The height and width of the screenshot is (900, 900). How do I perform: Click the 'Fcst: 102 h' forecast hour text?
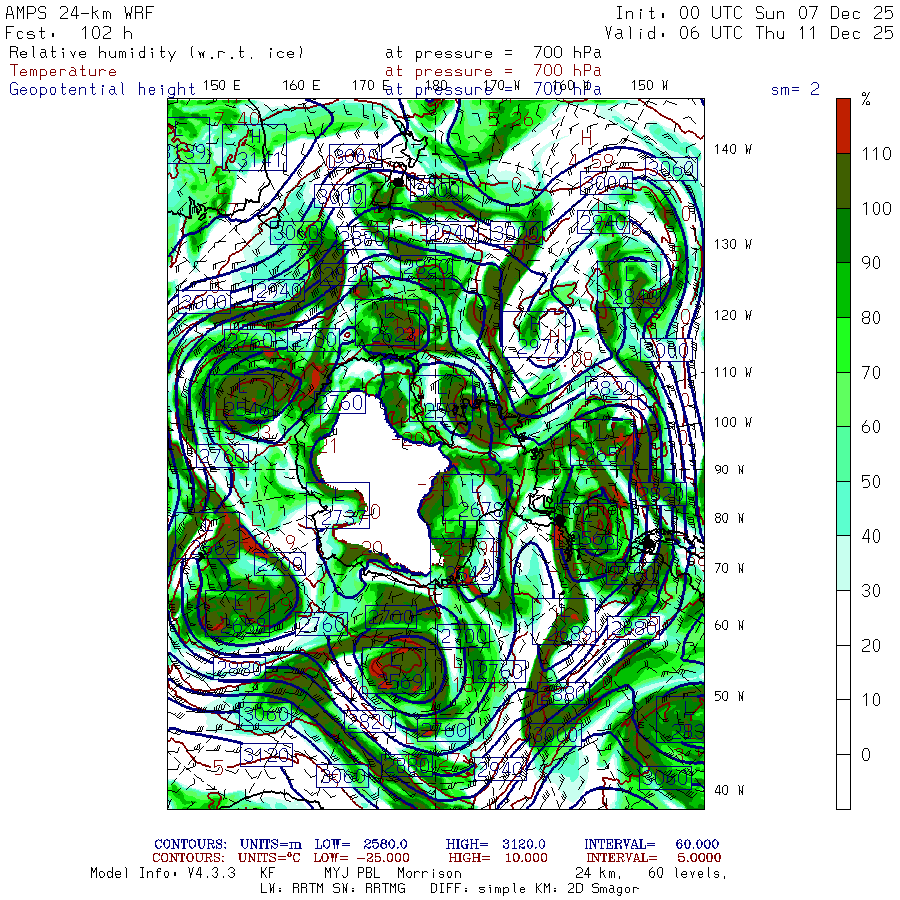point(68,33)
